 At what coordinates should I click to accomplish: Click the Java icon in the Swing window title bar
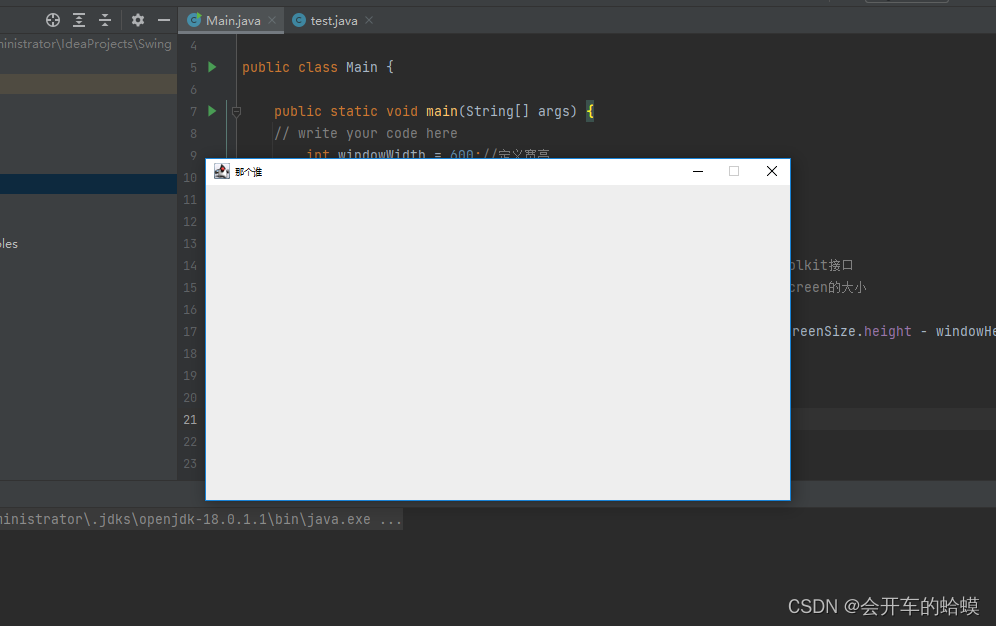[x=222, y=171]
